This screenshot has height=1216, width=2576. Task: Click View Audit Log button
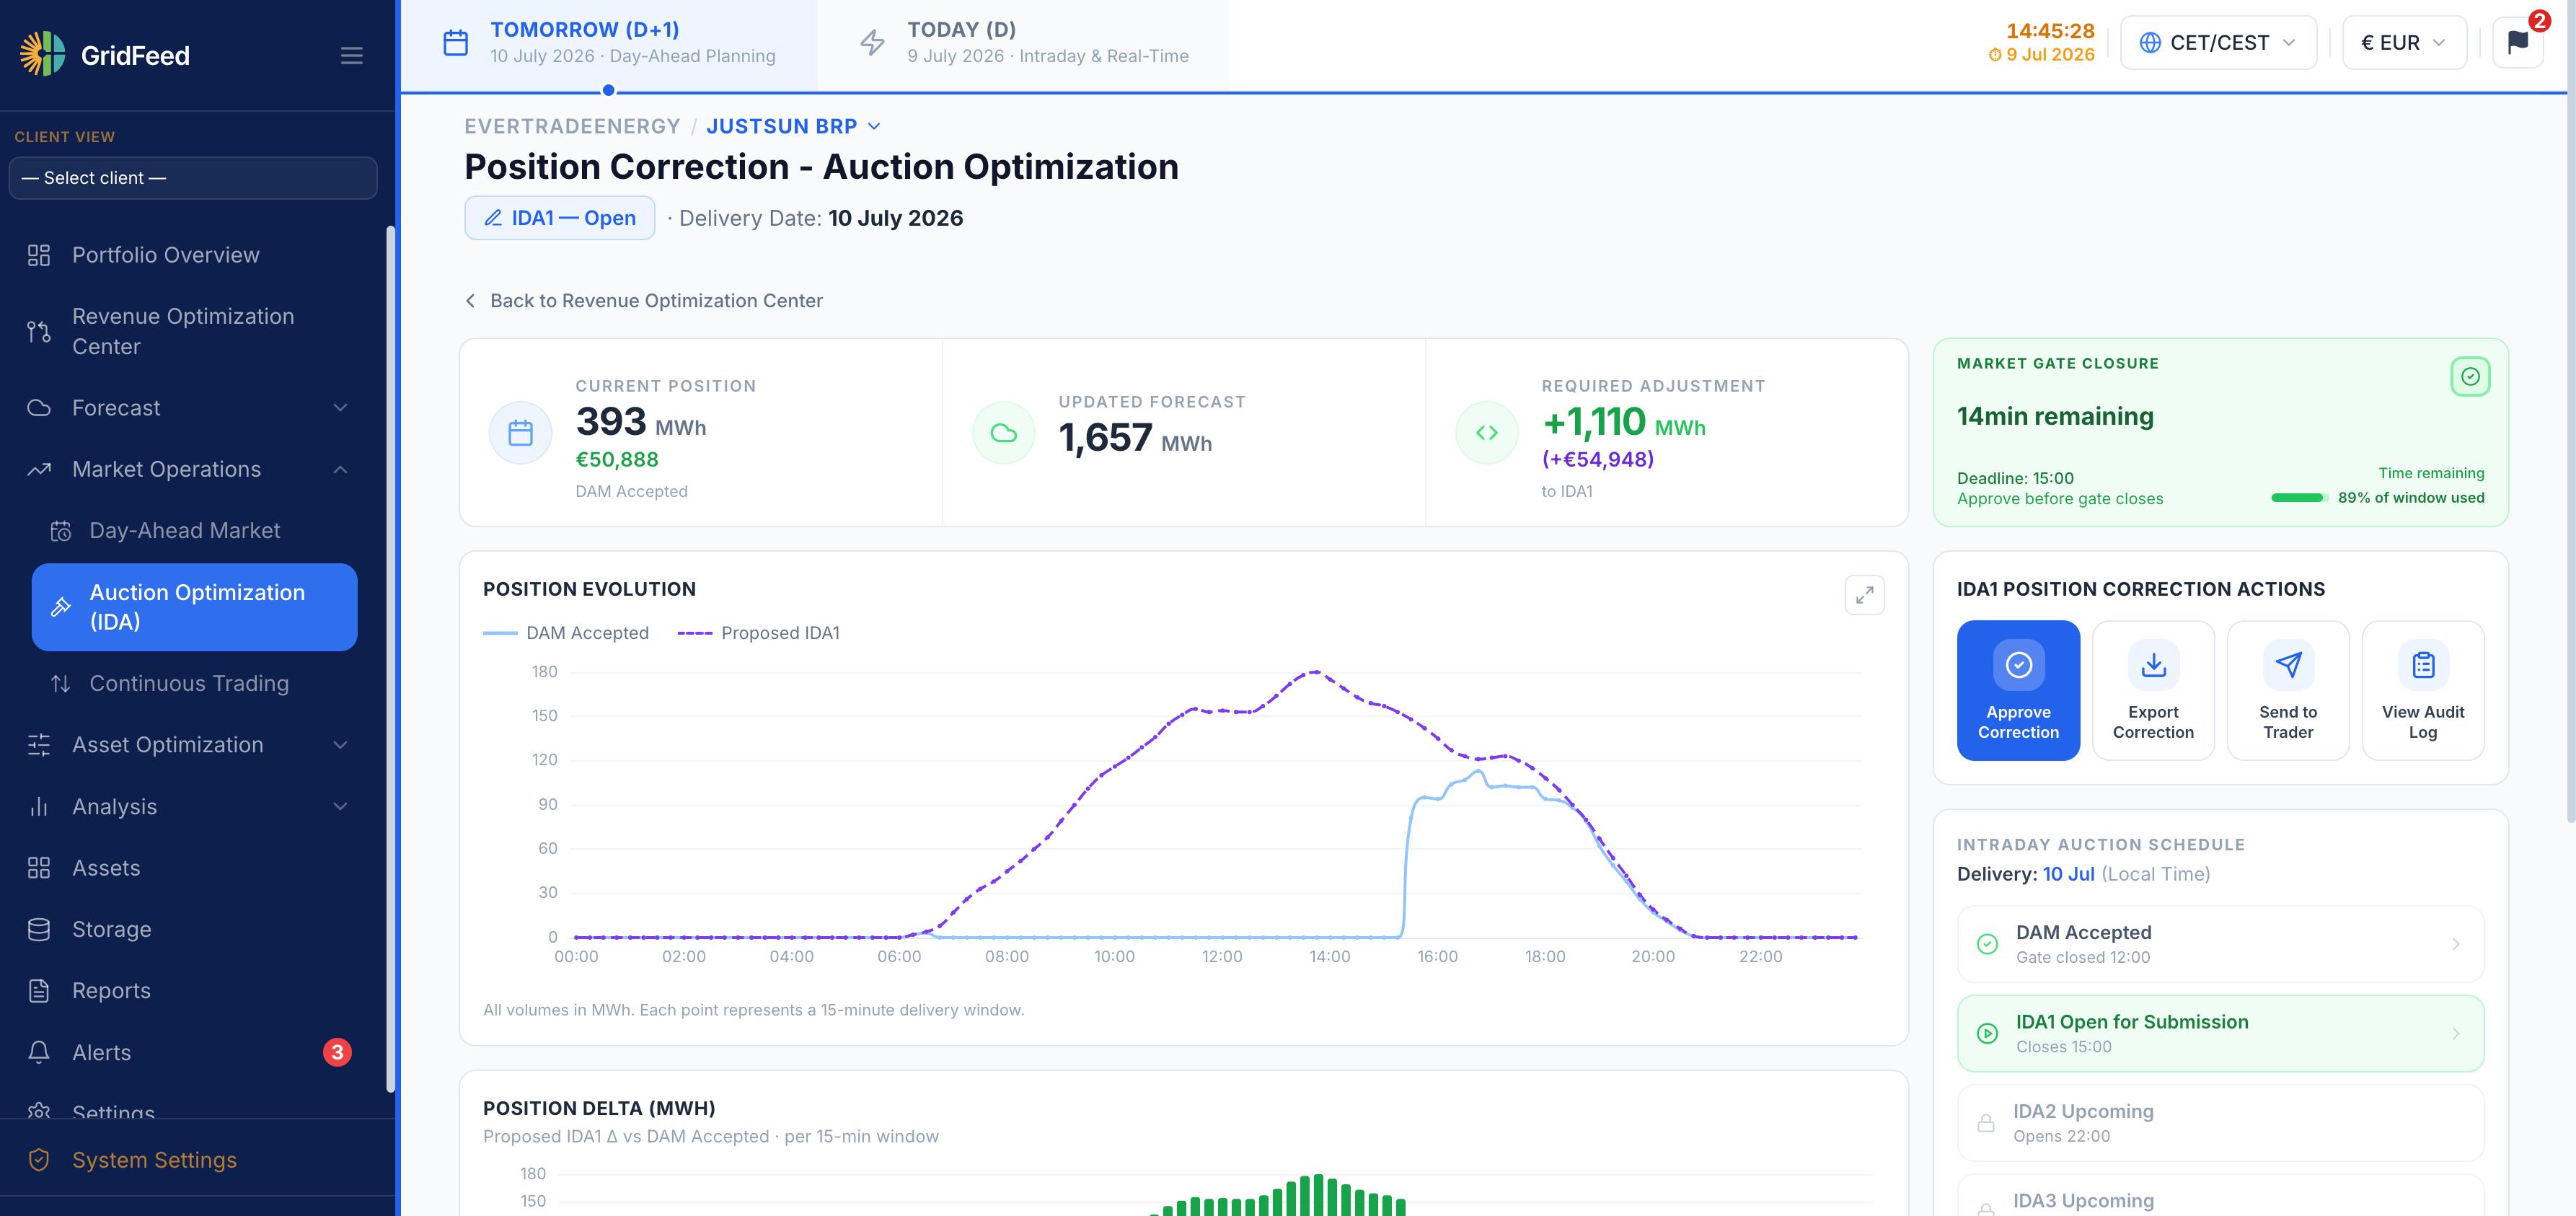pos(2423,690)
